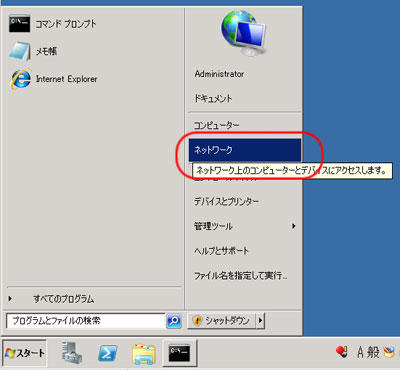Click the IME 般 conversion mode
The height and width of the screenshot is (370, 400).
pyautogui.click(x=373, y=352)
